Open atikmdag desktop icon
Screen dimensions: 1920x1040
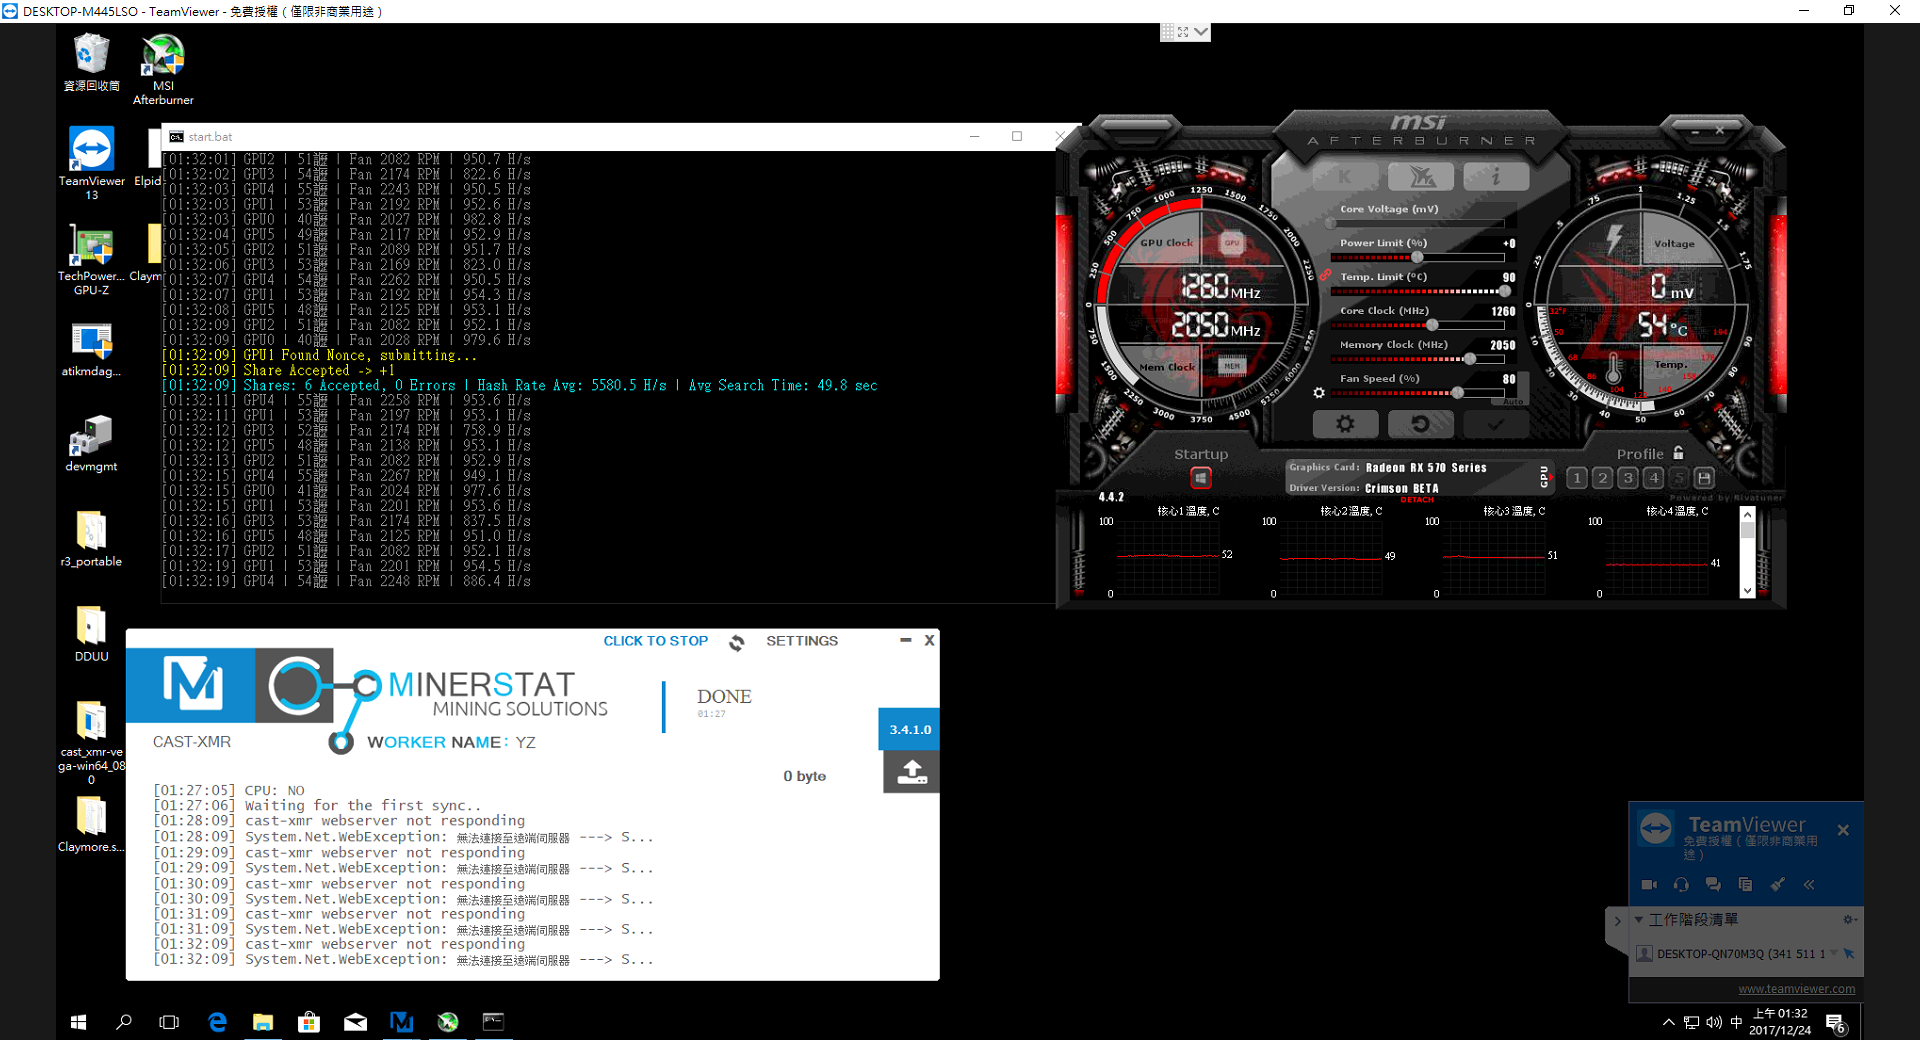[x=91, y=348]
